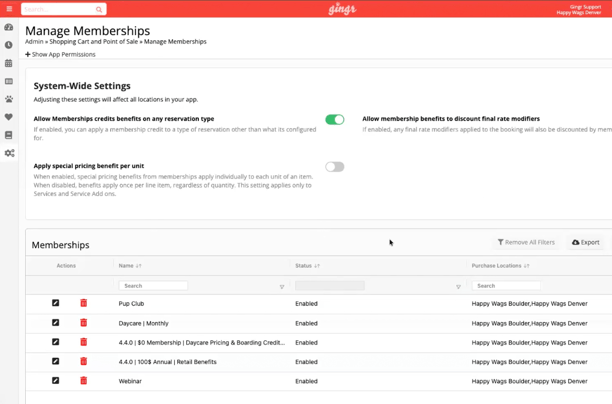
Task: Click the 4.4.0 | 100$ Annual | Retail Benefits cell
Action: (x=167, y=362)
